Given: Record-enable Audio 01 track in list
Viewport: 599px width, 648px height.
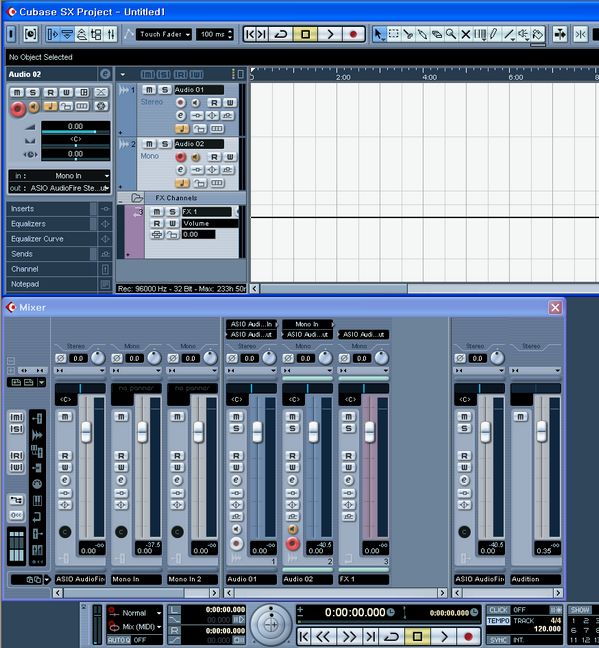Looking at the screenshot, I should coord(180,102).
